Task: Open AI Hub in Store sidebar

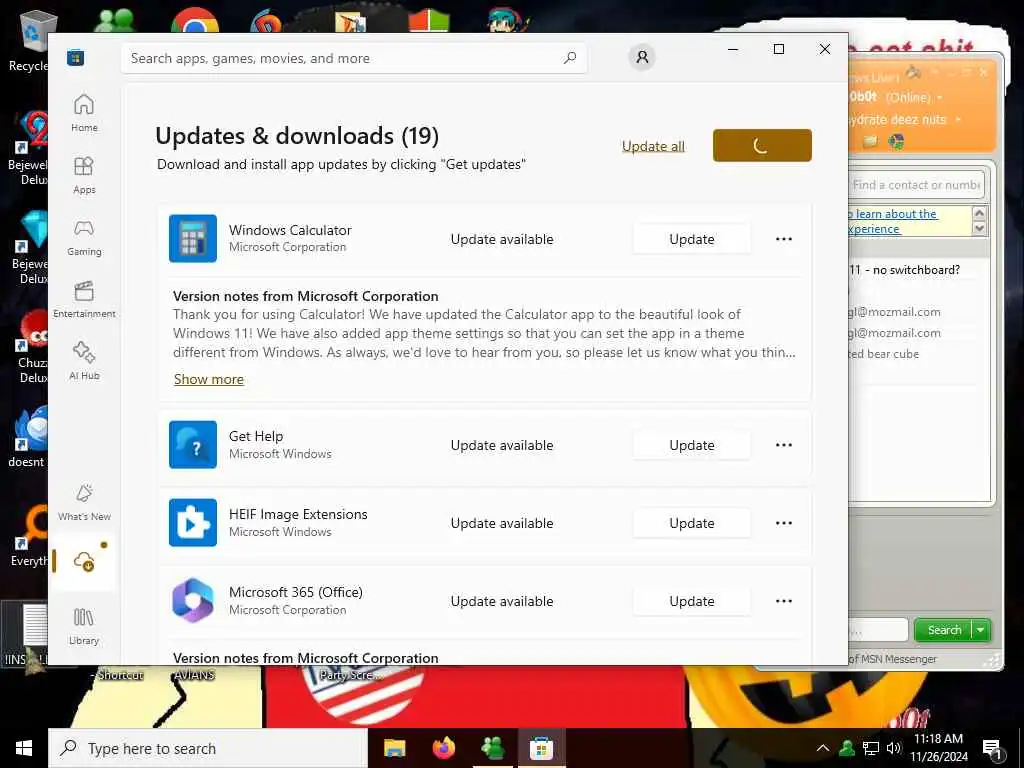Action: 84,361
